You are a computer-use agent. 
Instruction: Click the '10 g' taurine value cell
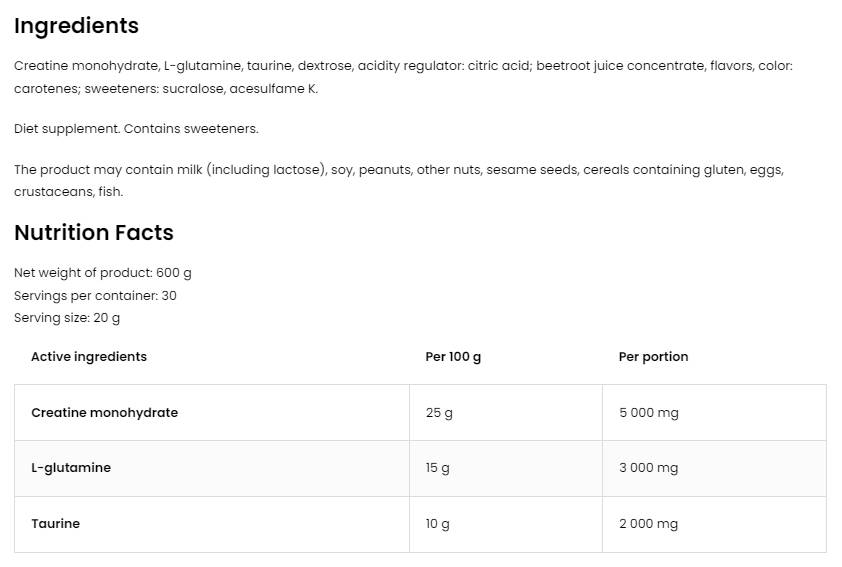(x=438, y=524)
